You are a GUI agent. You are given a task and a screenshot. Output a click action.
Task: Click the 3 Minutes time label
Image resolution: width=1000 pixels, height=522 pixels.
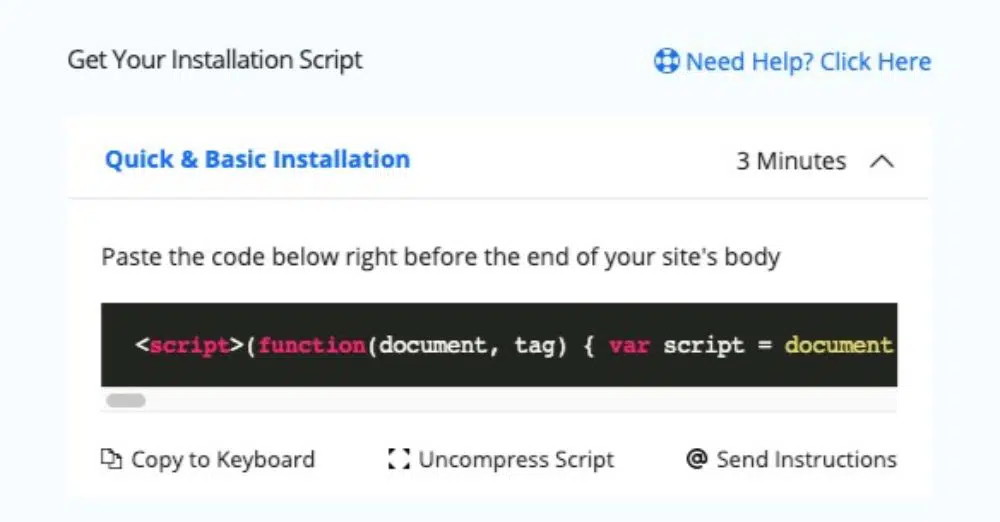791,161
